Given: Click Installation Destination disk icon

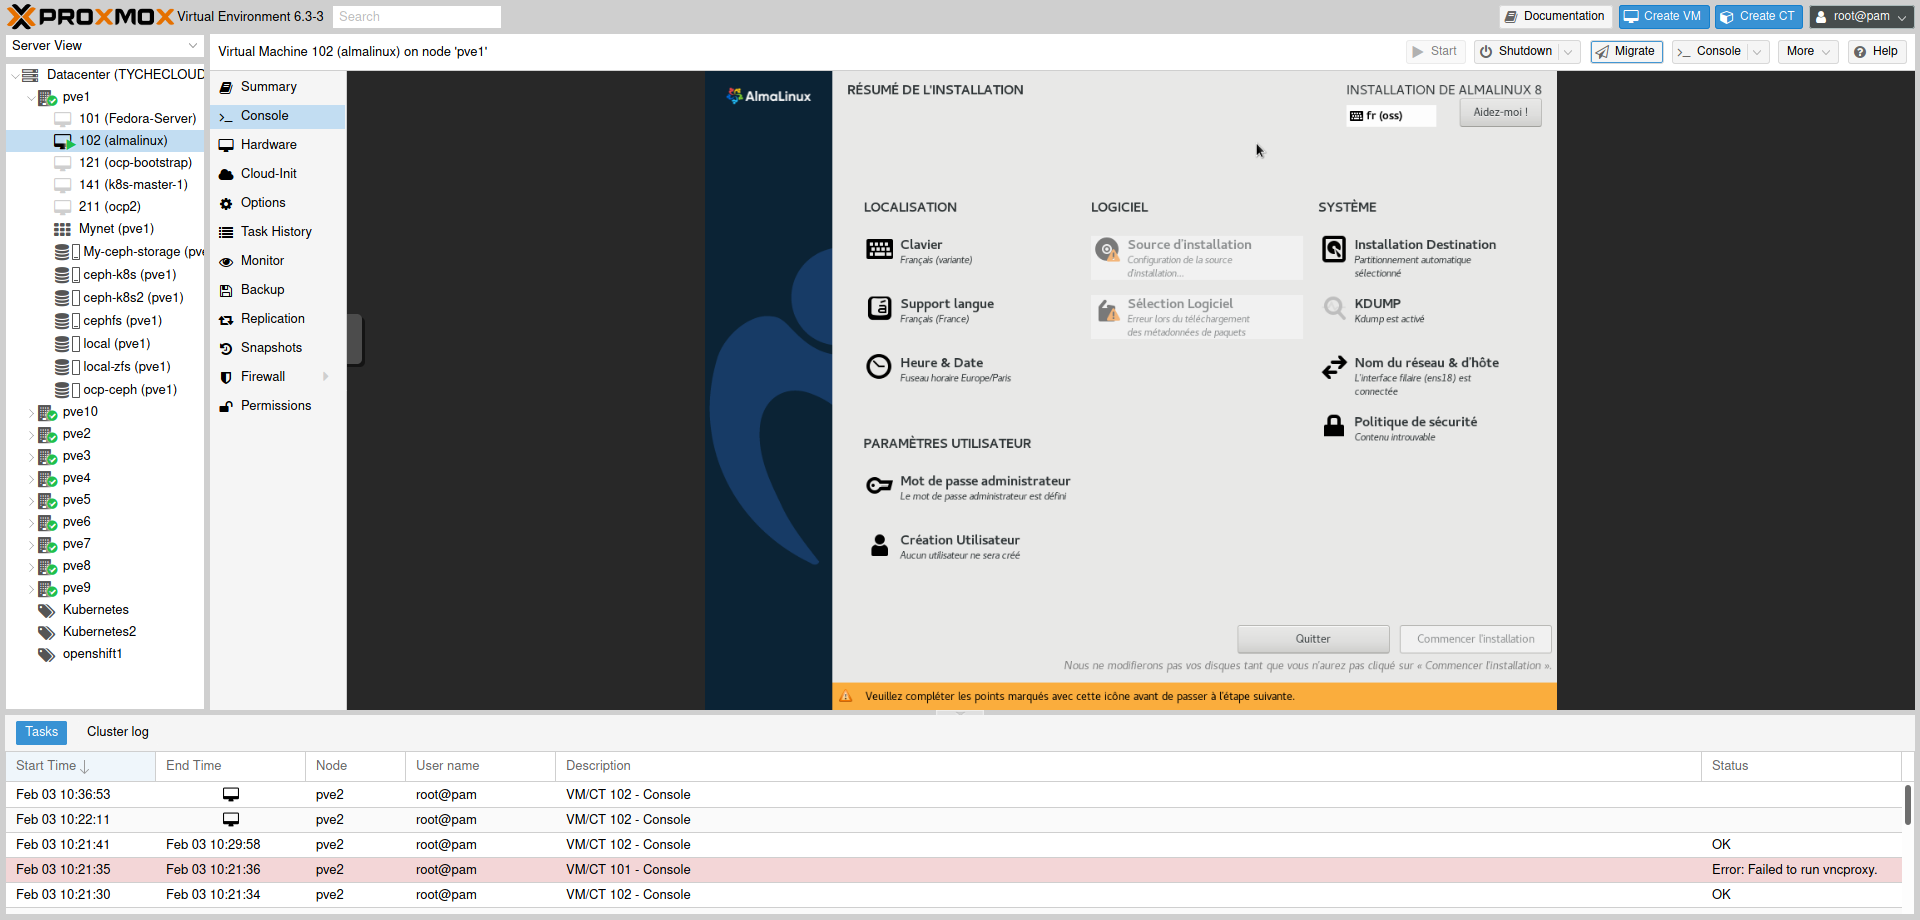Looking at the screenshot, I should tap(1334, 249).
